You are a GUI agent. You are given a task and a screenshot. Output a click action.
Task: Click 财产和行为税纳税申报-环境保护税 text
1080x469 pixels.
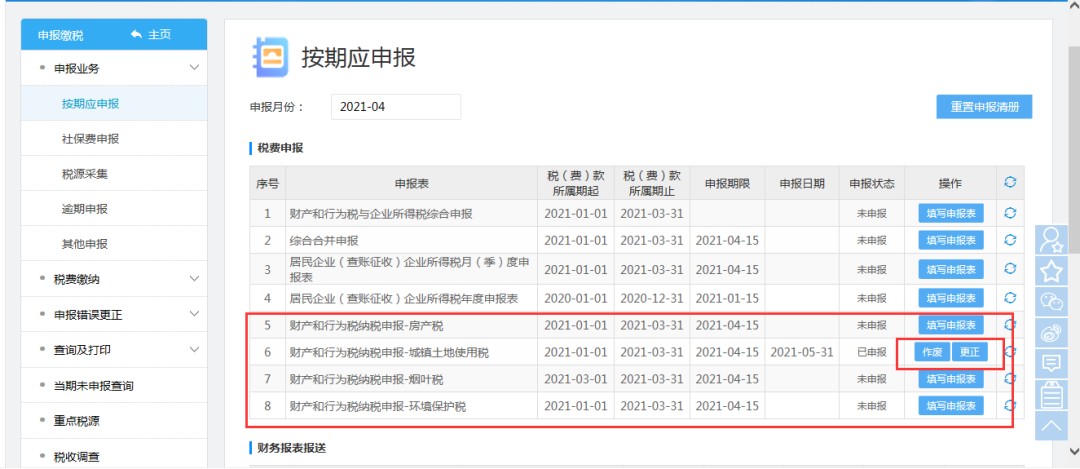point(377,406)
